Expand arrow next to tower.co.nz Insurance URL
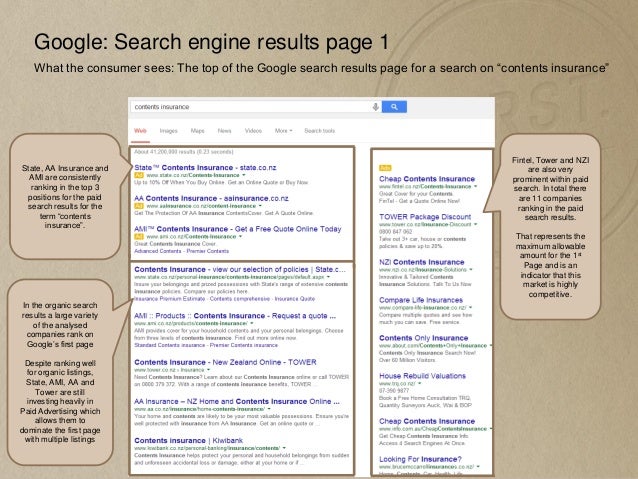 [208, 370]
